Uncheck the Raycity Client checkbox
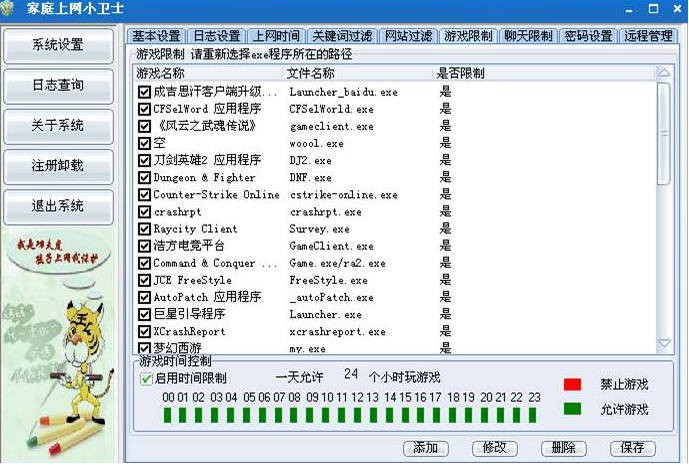Screen dimensions: 689x466 coord(144,229)
